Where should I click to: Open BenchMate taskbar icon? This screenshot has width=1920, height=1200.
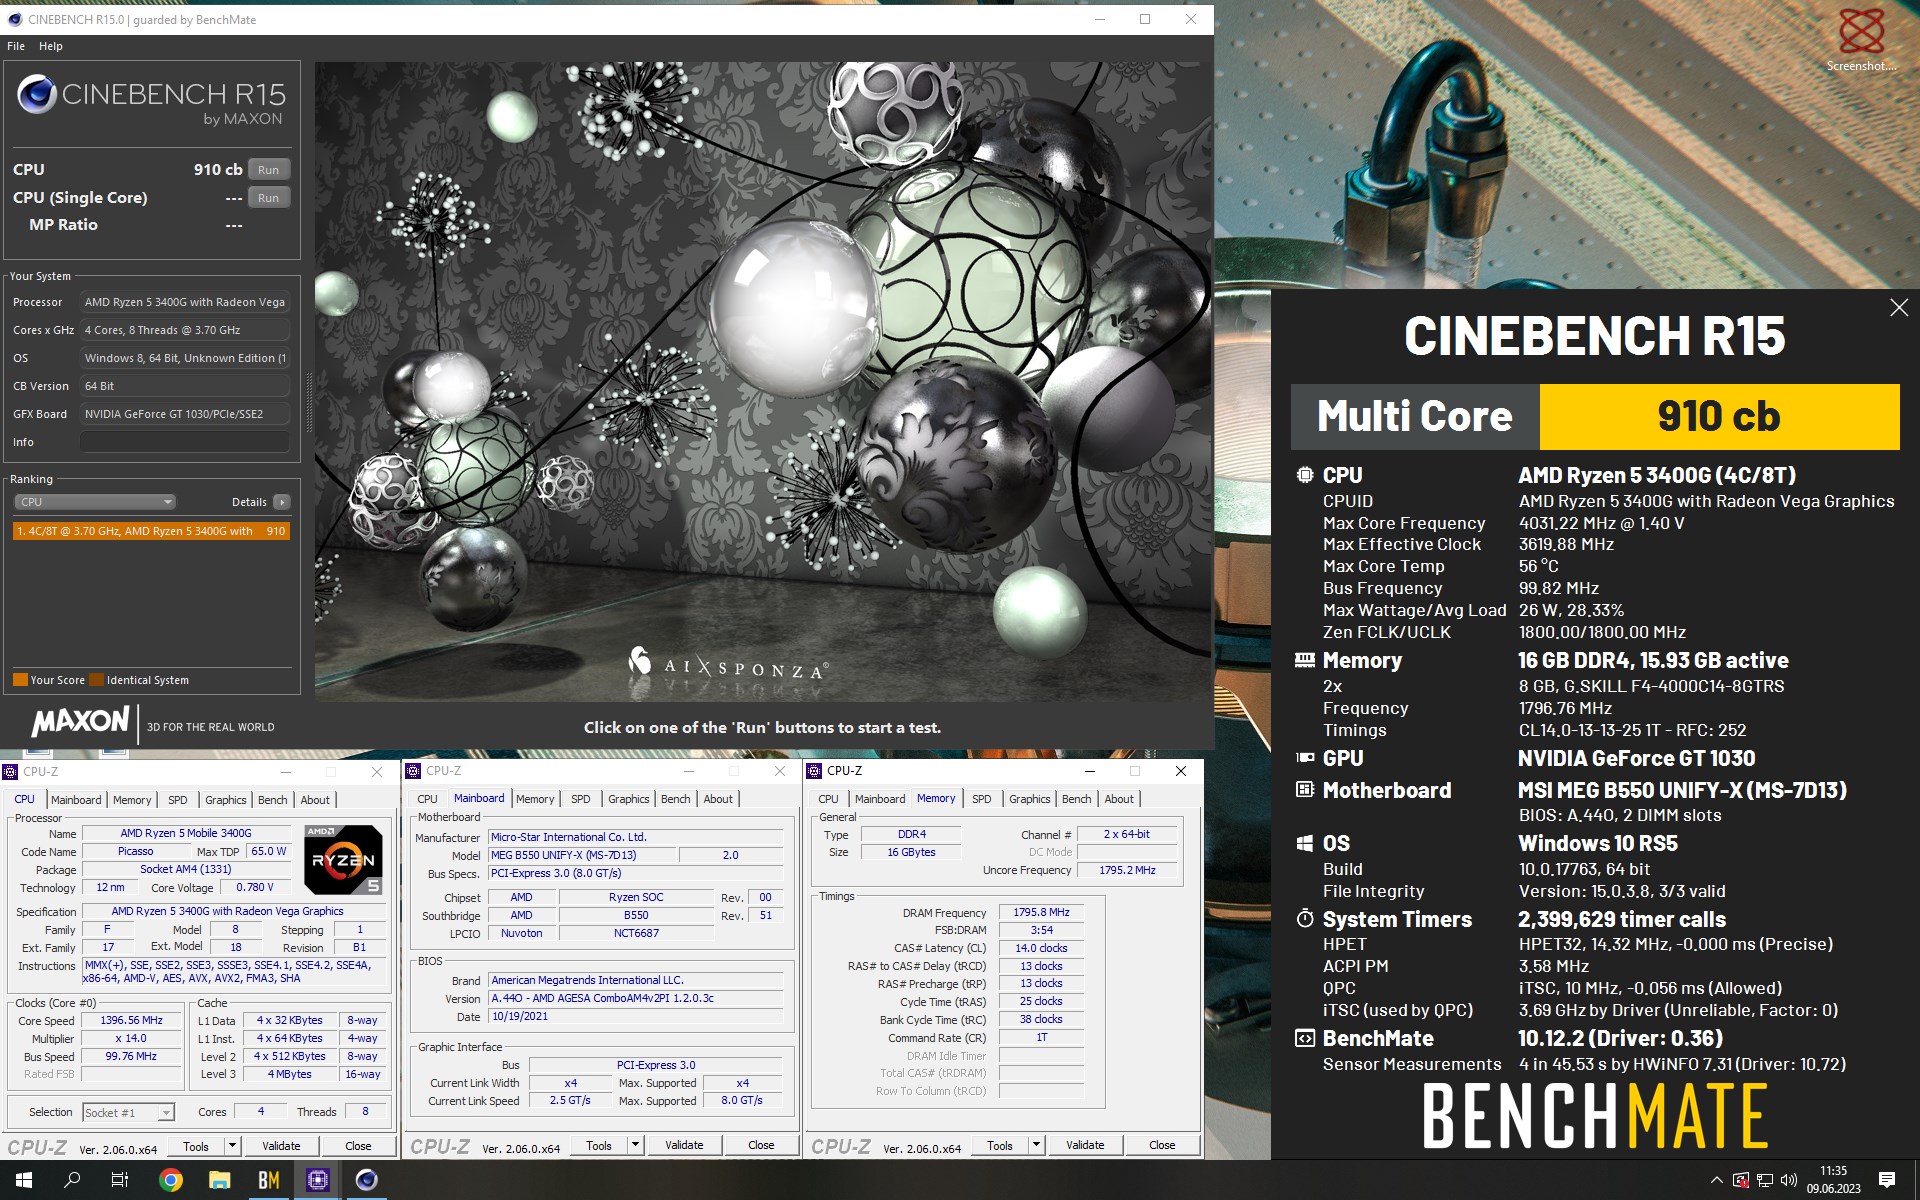(269, 1180)
